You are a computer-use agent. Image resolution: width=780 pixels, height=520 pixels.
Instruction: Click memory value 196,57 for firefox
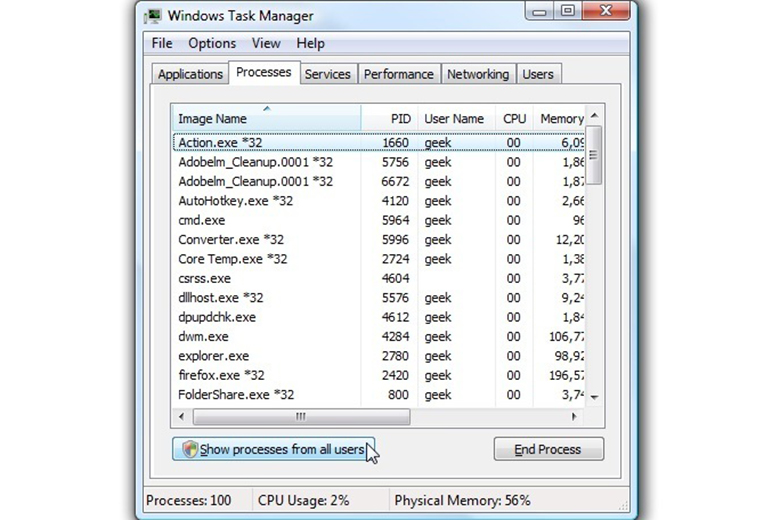click(x=567, y=376)
